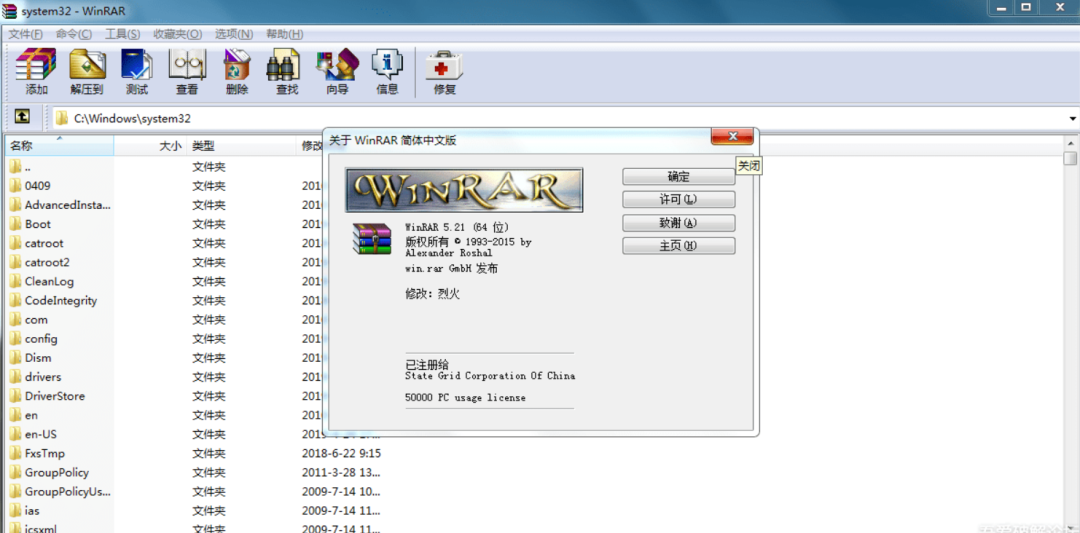The height and width of the screenshot is (533, 1080).
Task: Open the 命令(C) menu
Action: pyautogui.click(x=74, y=34)
